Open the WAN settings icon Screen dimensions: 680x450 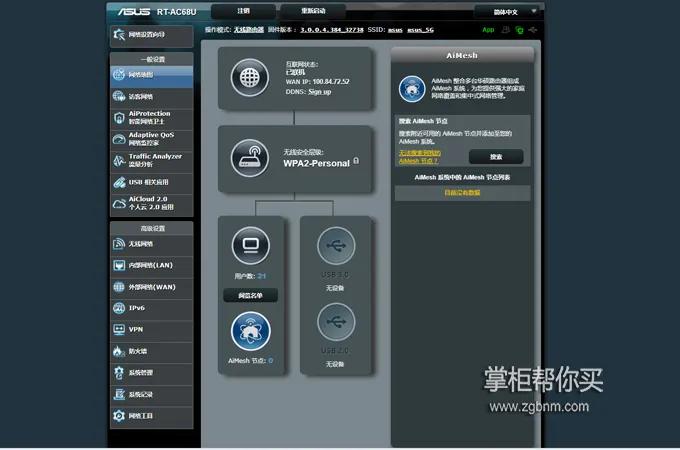119,287
